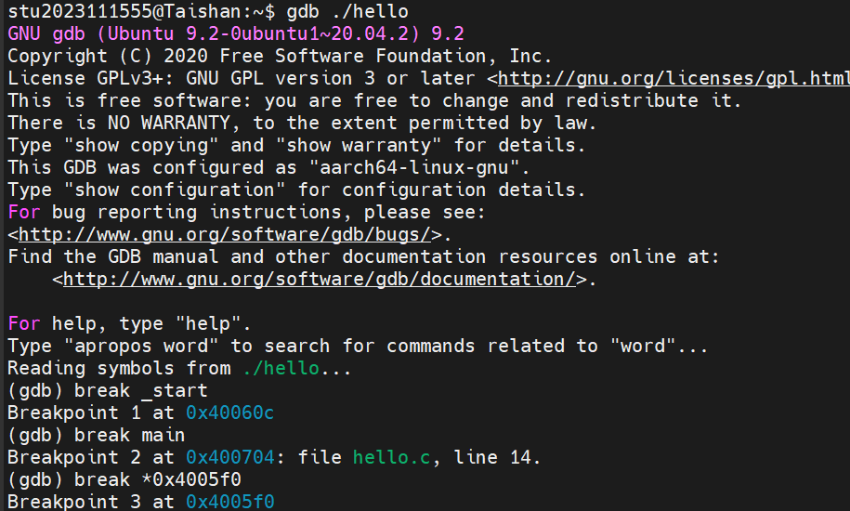Click the hello.c file name
The image size is (850, 511).
tap(391, 457)
